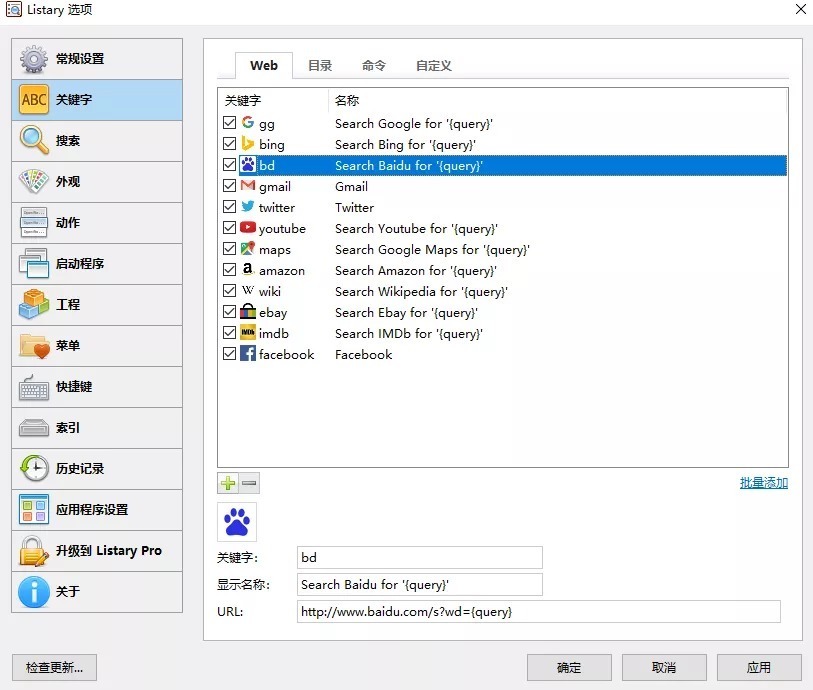Click the green plus add keyword icon
Screen dimensions: 813x690
click(x=228, y=484)
